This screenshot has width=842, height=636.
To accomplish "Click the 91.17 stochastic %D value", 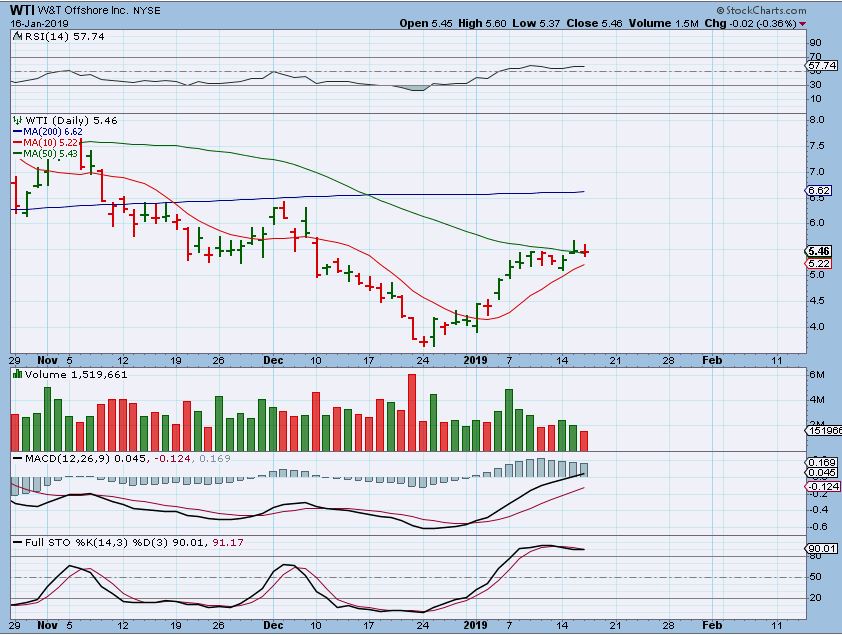I will click(228, 543).
